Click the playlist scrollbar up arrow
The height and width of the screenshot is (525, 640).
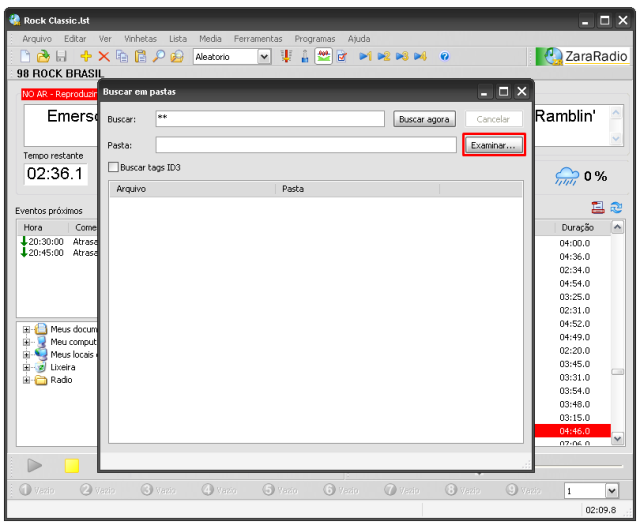617,227
